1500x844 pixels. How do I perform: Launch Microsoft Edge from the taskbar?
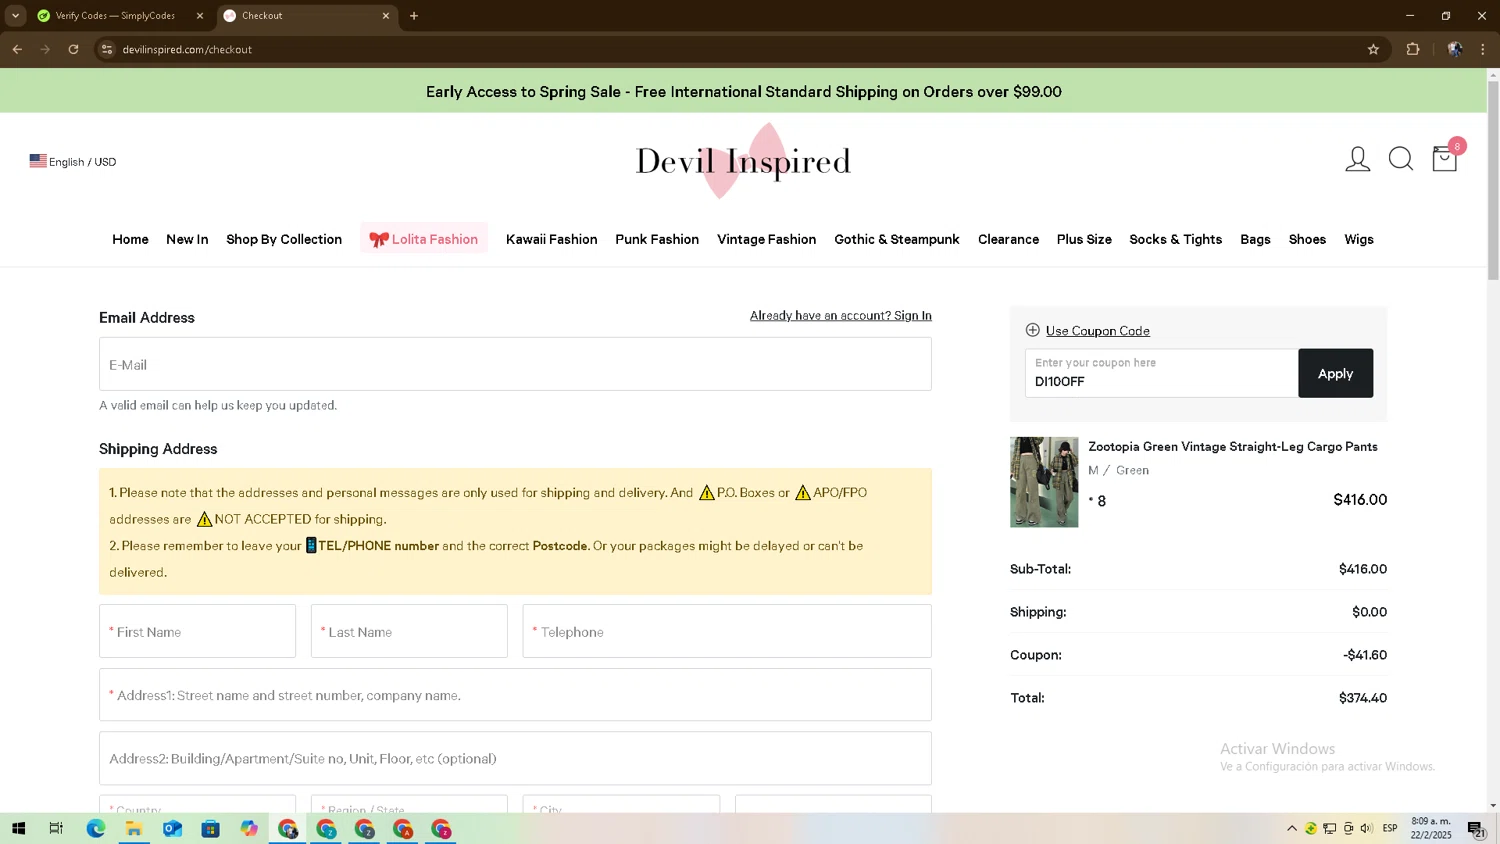pos(96,829)
